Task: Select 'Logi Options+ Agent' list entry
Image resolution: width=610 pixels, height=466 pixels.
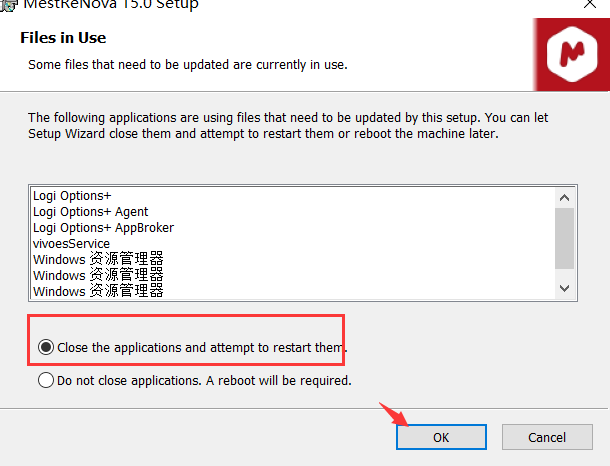Action: point(91,212)
